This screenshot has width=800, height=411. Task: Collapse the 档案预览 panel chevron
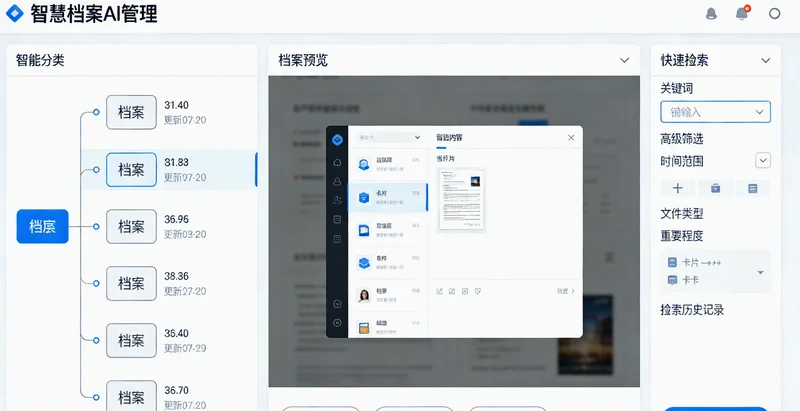[624, 60]
